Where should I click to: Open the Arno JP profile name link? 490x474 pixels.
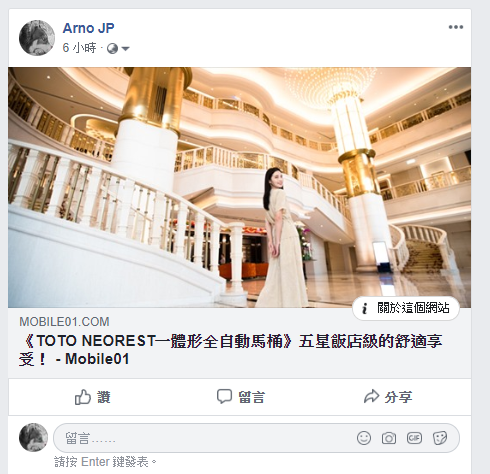(88, 28)
